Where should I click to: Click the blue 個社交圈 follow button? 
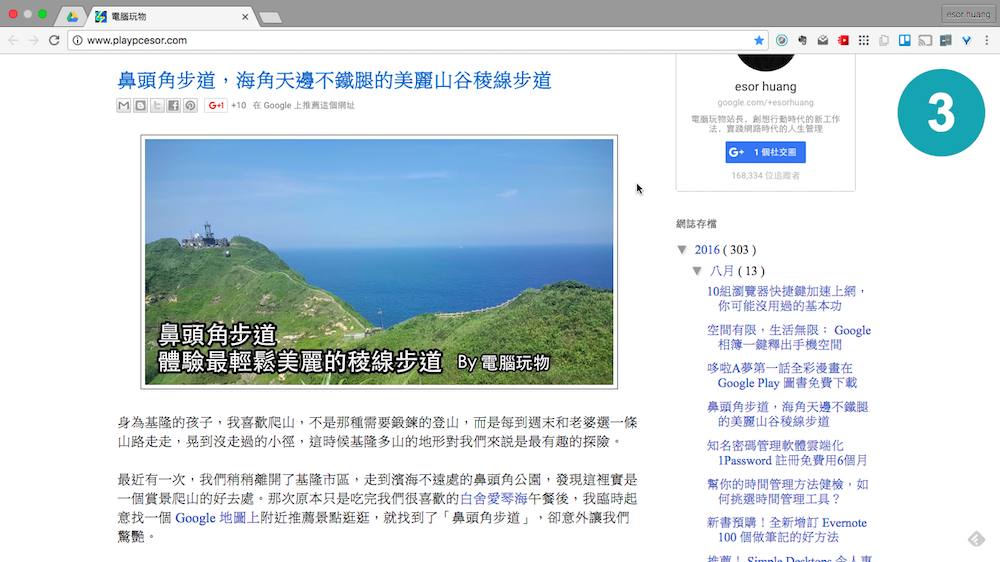tap(765, 152)
